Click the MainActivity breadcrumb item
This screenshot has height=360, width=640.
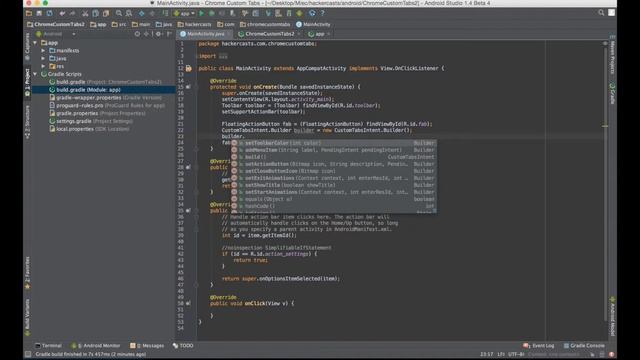click(x=313, y=24)
